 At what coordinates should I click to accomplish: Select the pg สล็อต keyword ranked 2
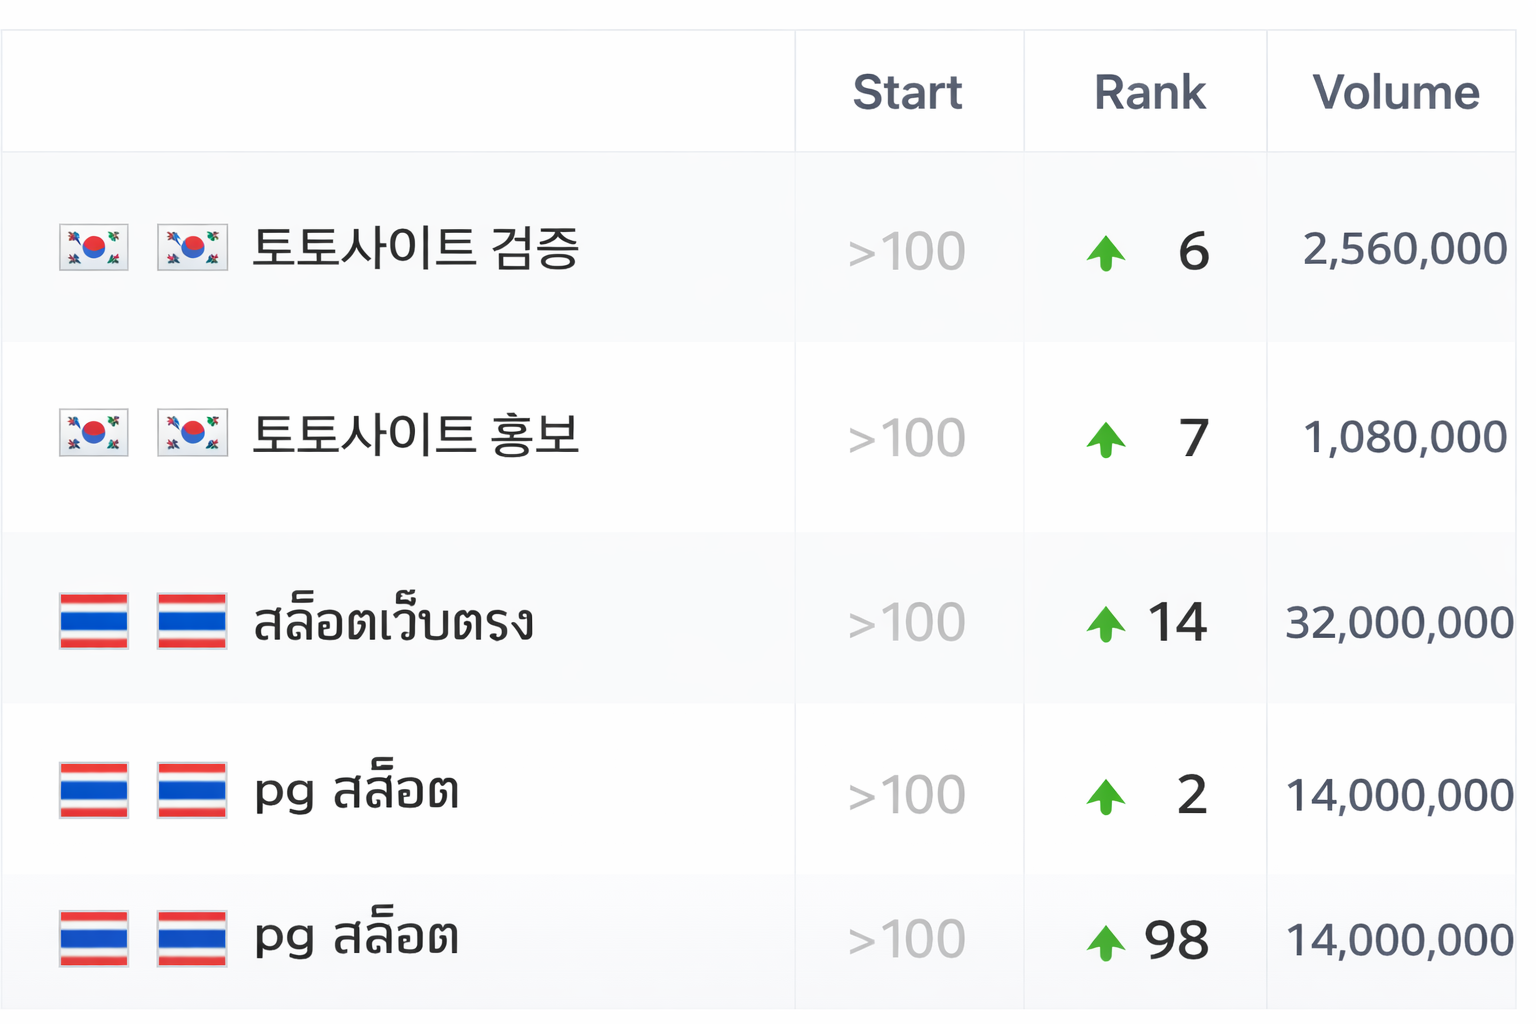(356, 788)
